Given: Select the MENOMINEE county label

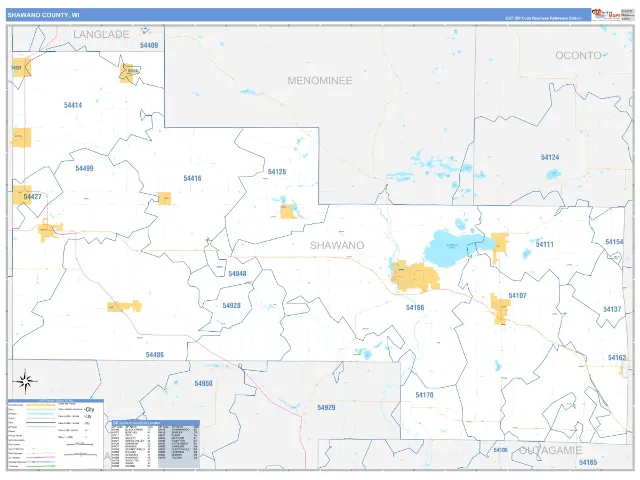Looking at the screenshot, I should 320,80.
